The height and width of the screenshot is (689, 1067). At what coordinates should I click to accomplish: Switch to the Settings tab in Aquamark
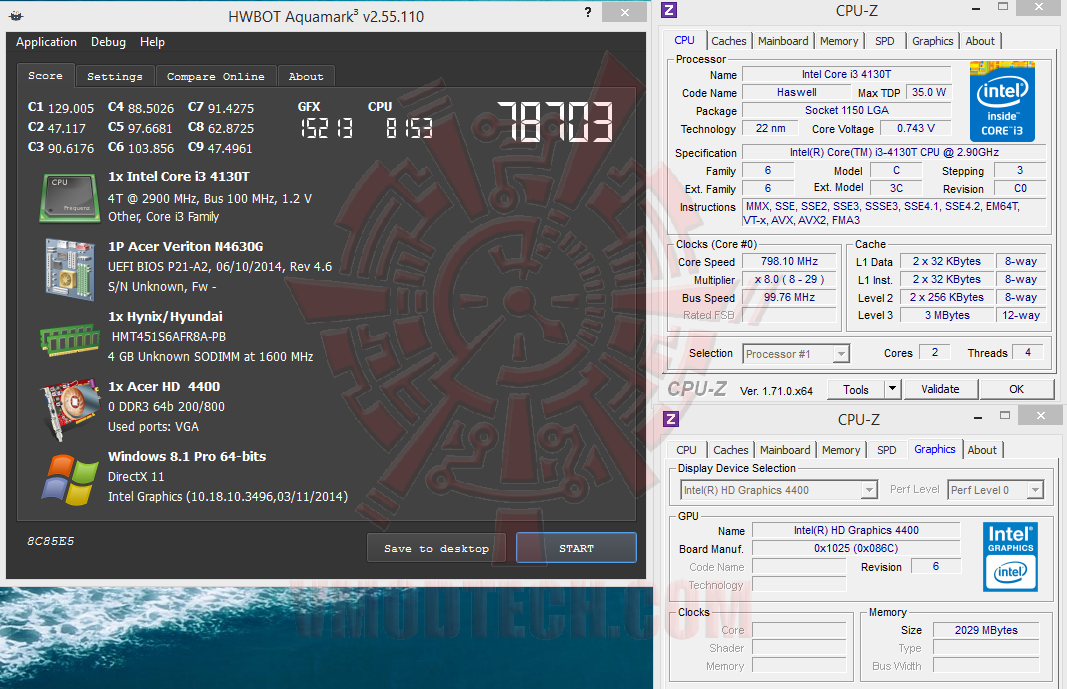[x=115, y=76]
